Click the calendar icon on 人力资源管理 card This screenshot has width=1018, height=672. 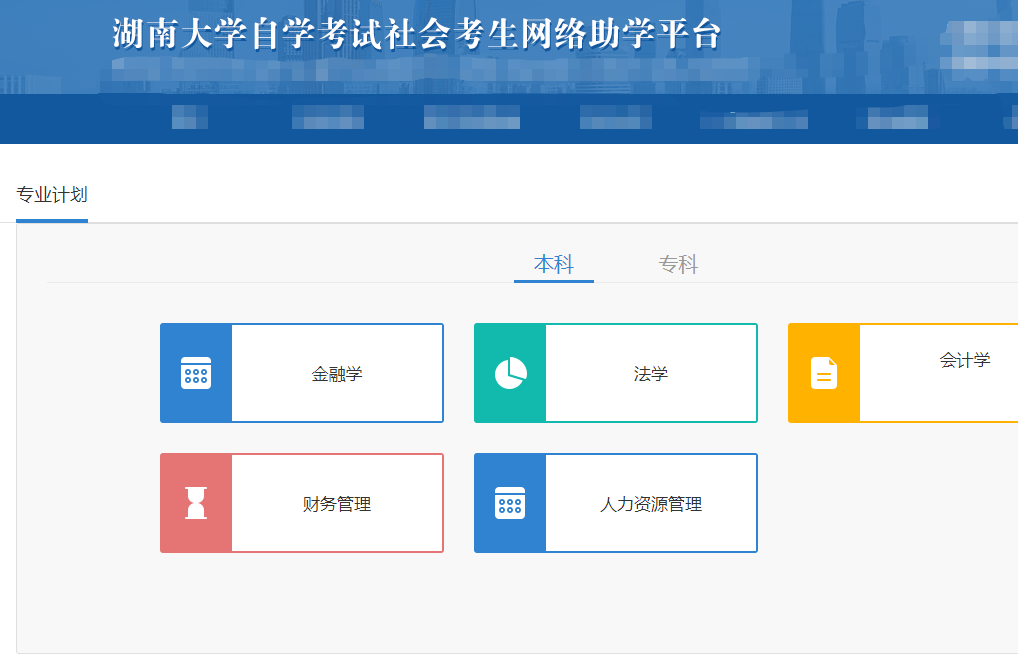click(510, 503)
